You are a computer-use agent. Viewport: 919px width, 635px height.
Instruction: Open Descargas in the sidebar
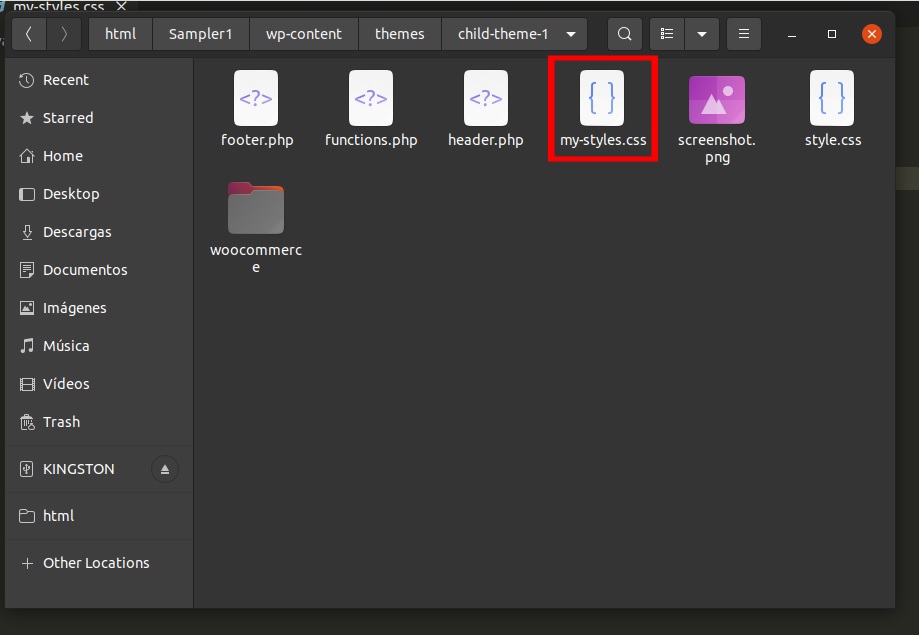[x=99, y=232]
